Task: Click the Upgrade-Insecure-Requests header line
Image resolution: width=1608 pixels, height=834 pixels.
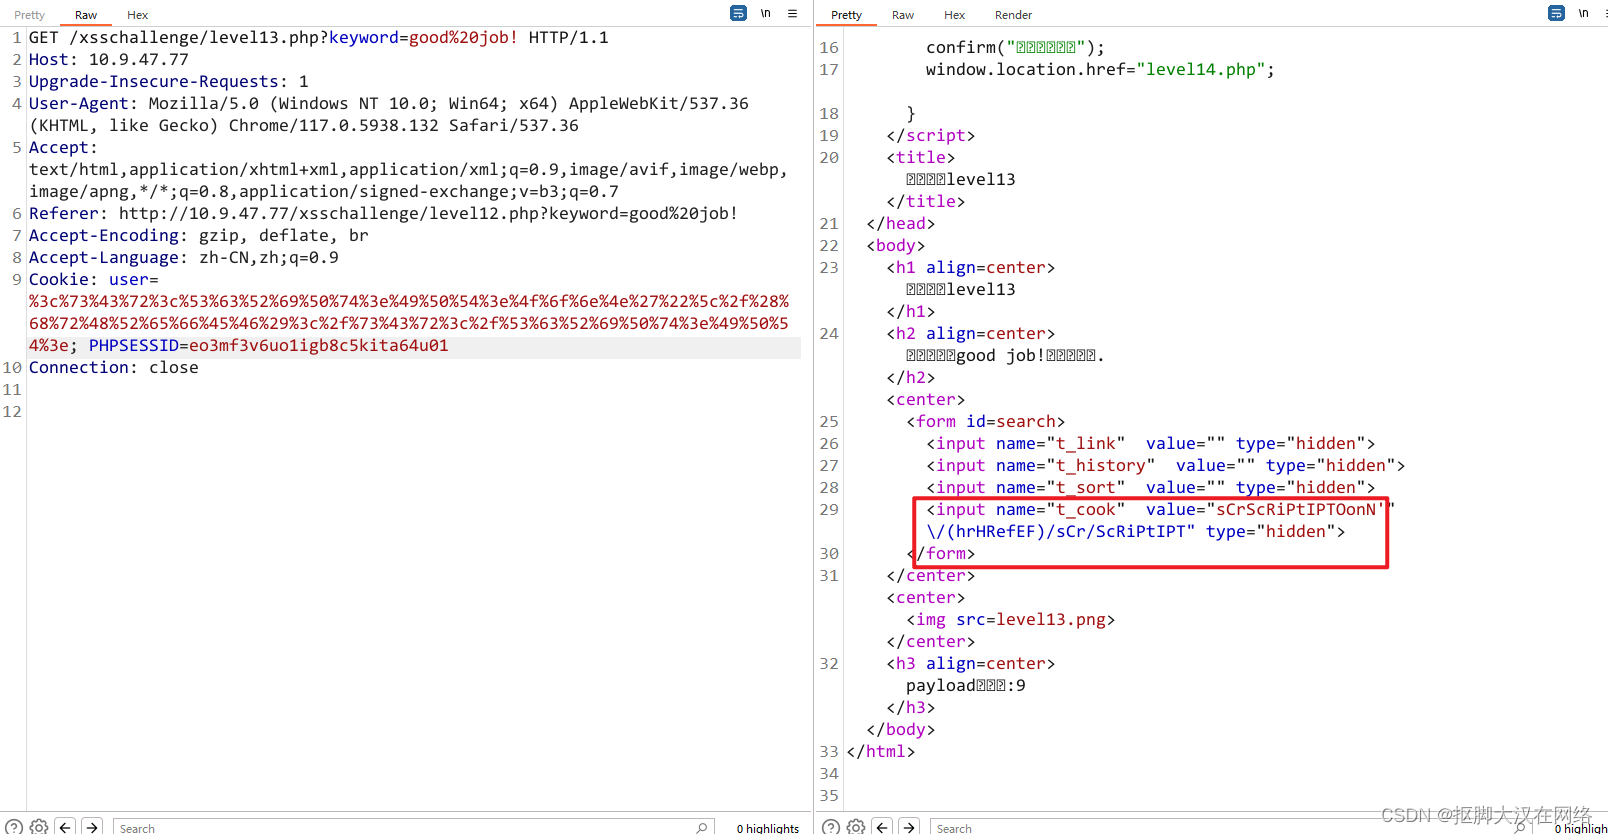Action: (168, 81)
